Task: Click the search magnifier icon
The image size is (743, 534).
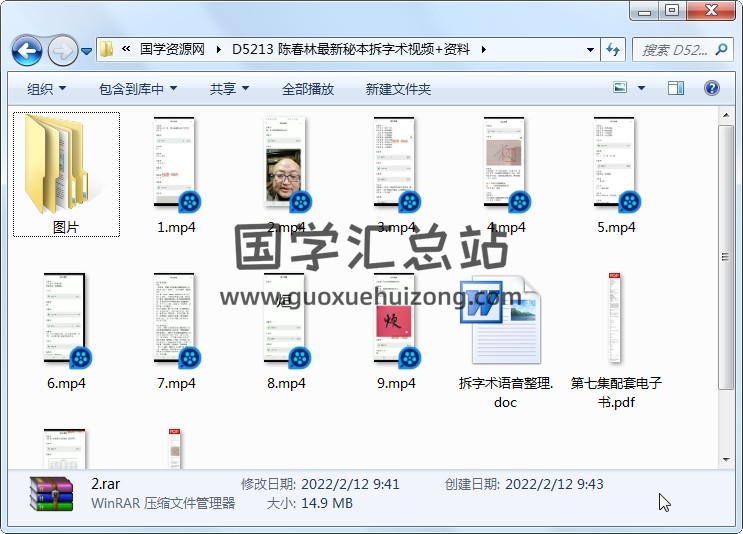Action: tap(721, 49)
